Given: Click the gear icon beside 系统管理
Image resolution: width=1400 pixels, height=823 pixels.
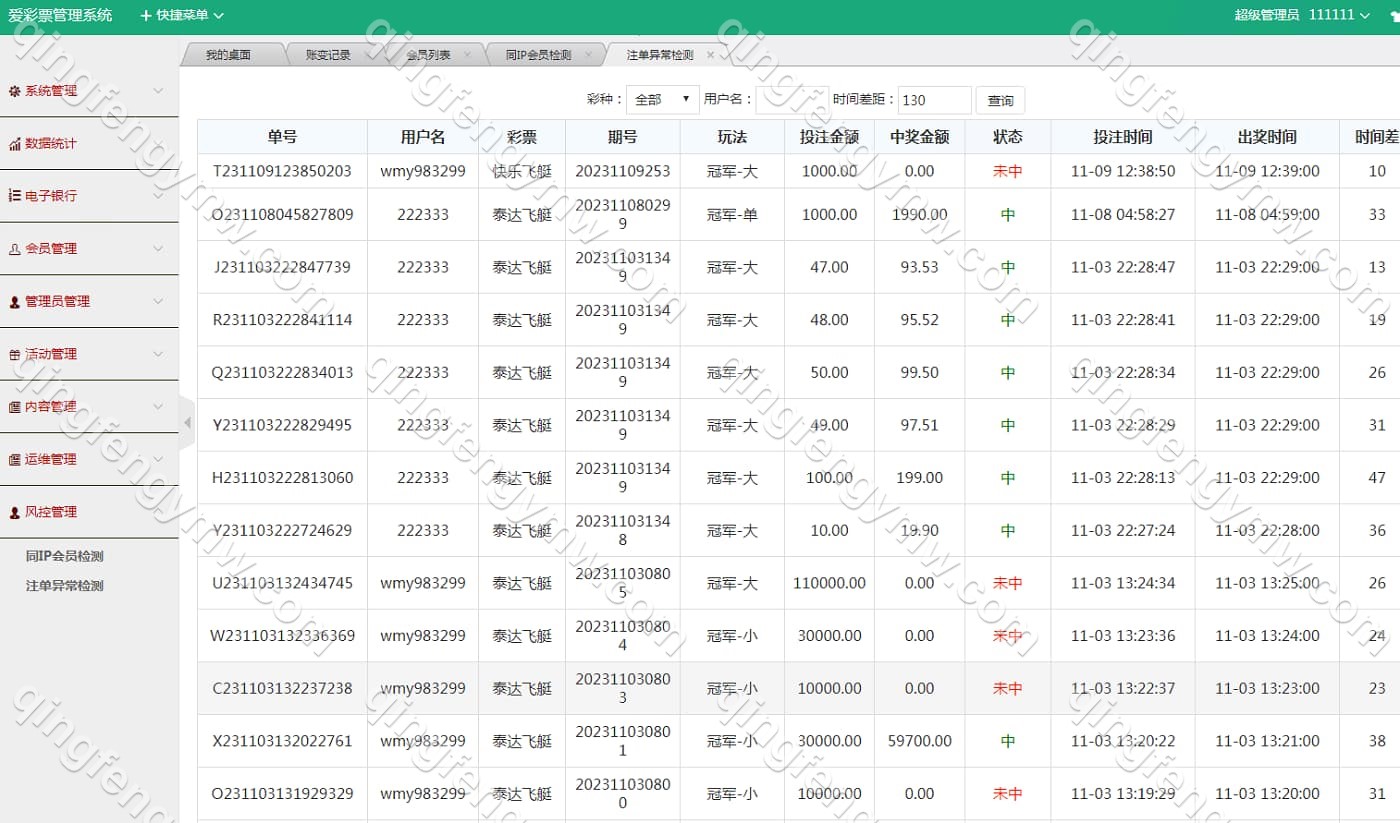Looking at the screenshot, I should 14,91.
